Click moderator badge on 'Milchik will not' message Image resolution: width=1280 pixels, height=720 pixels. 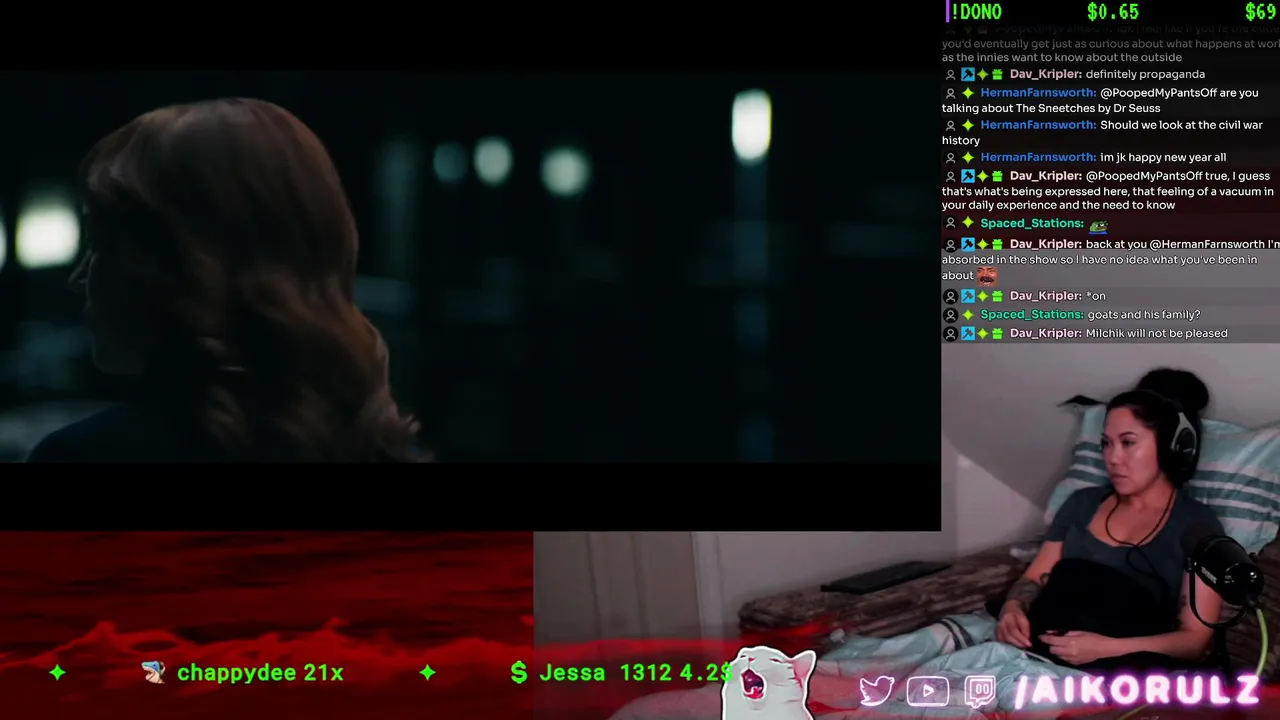click(968, 334)
